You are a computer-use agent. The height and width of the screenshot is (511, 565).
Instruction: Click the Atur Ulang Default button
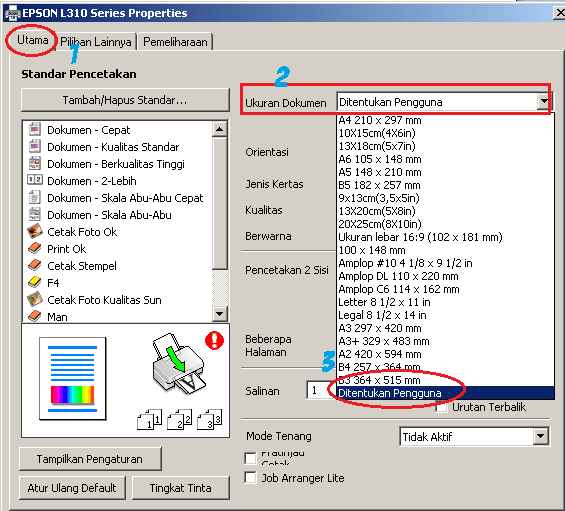point(72,488)
